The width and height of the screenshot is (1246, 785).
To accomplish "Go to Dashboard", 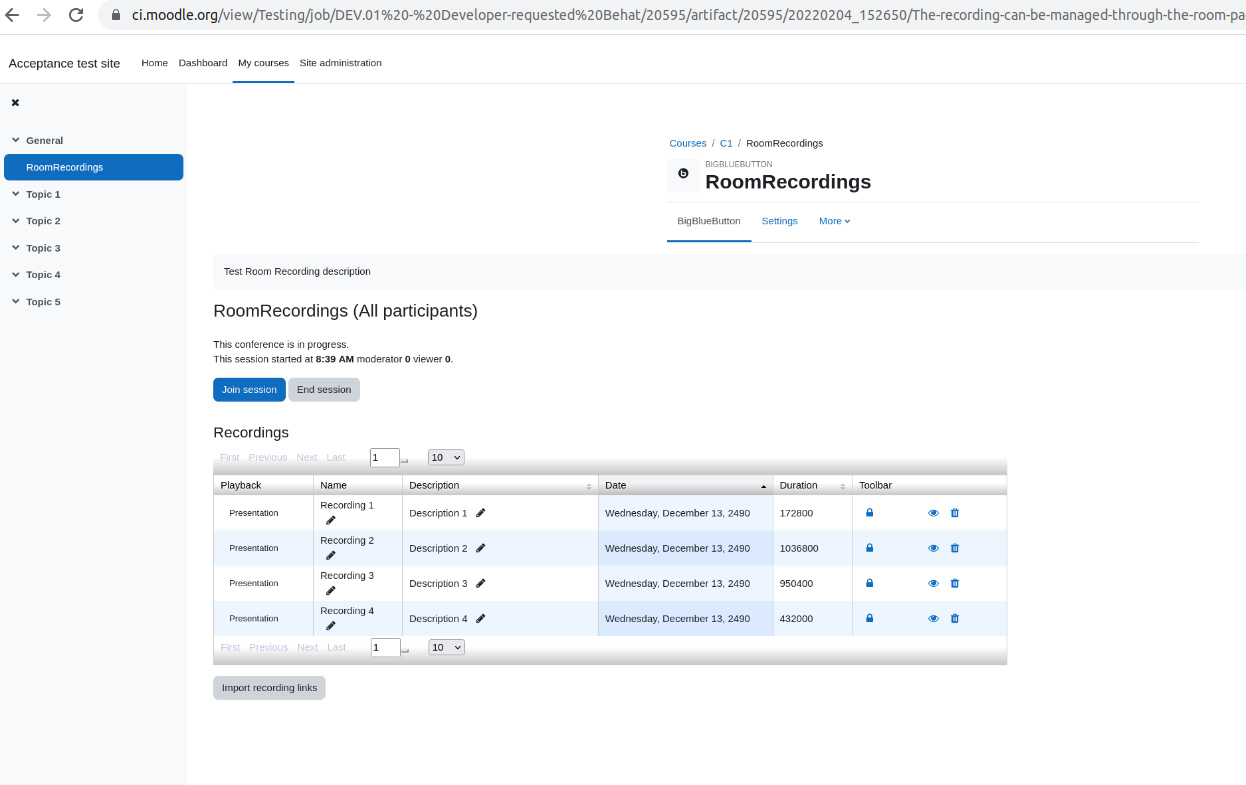I will (203, 62).
